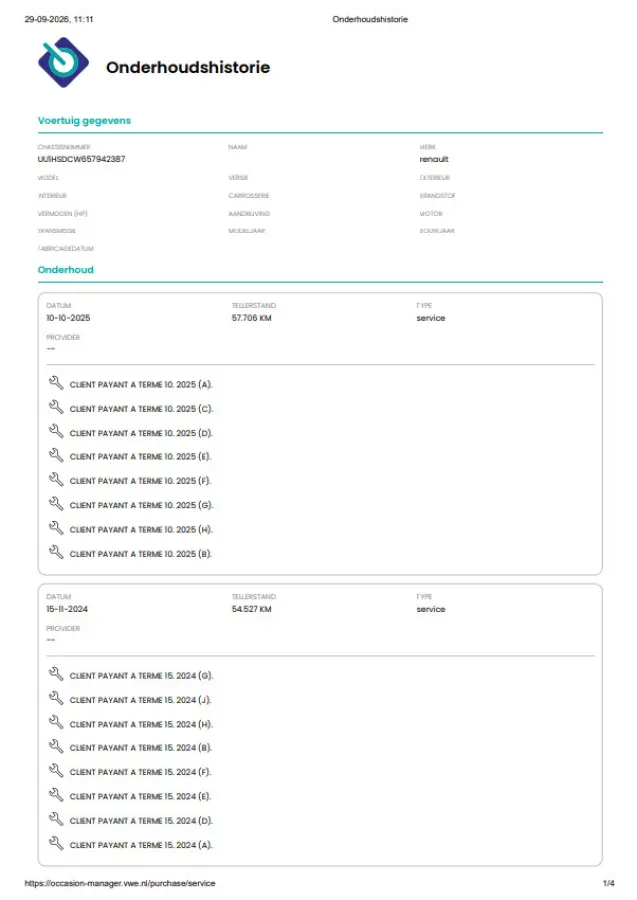637x900 pixels.
Task: Select odometer reading 57.706 KM
Action: (x=251, y=318)
